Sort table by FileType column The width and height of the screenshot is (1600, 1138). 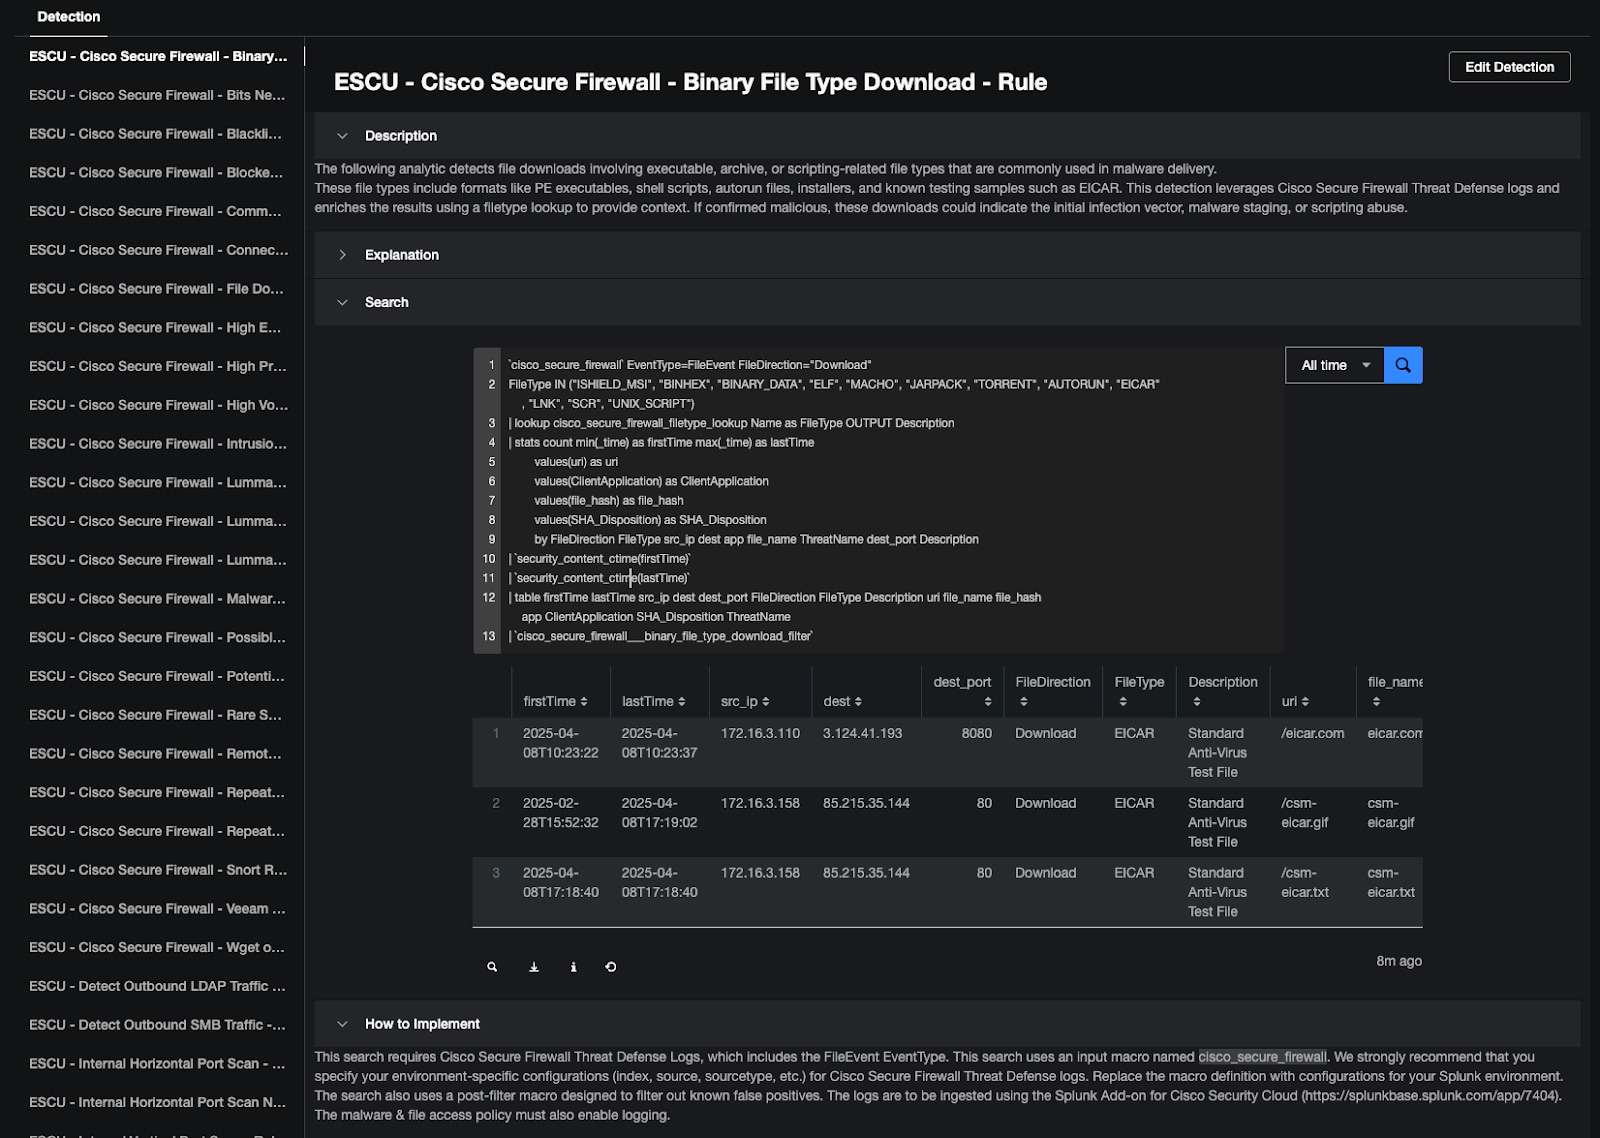(x=1139, y=691)
